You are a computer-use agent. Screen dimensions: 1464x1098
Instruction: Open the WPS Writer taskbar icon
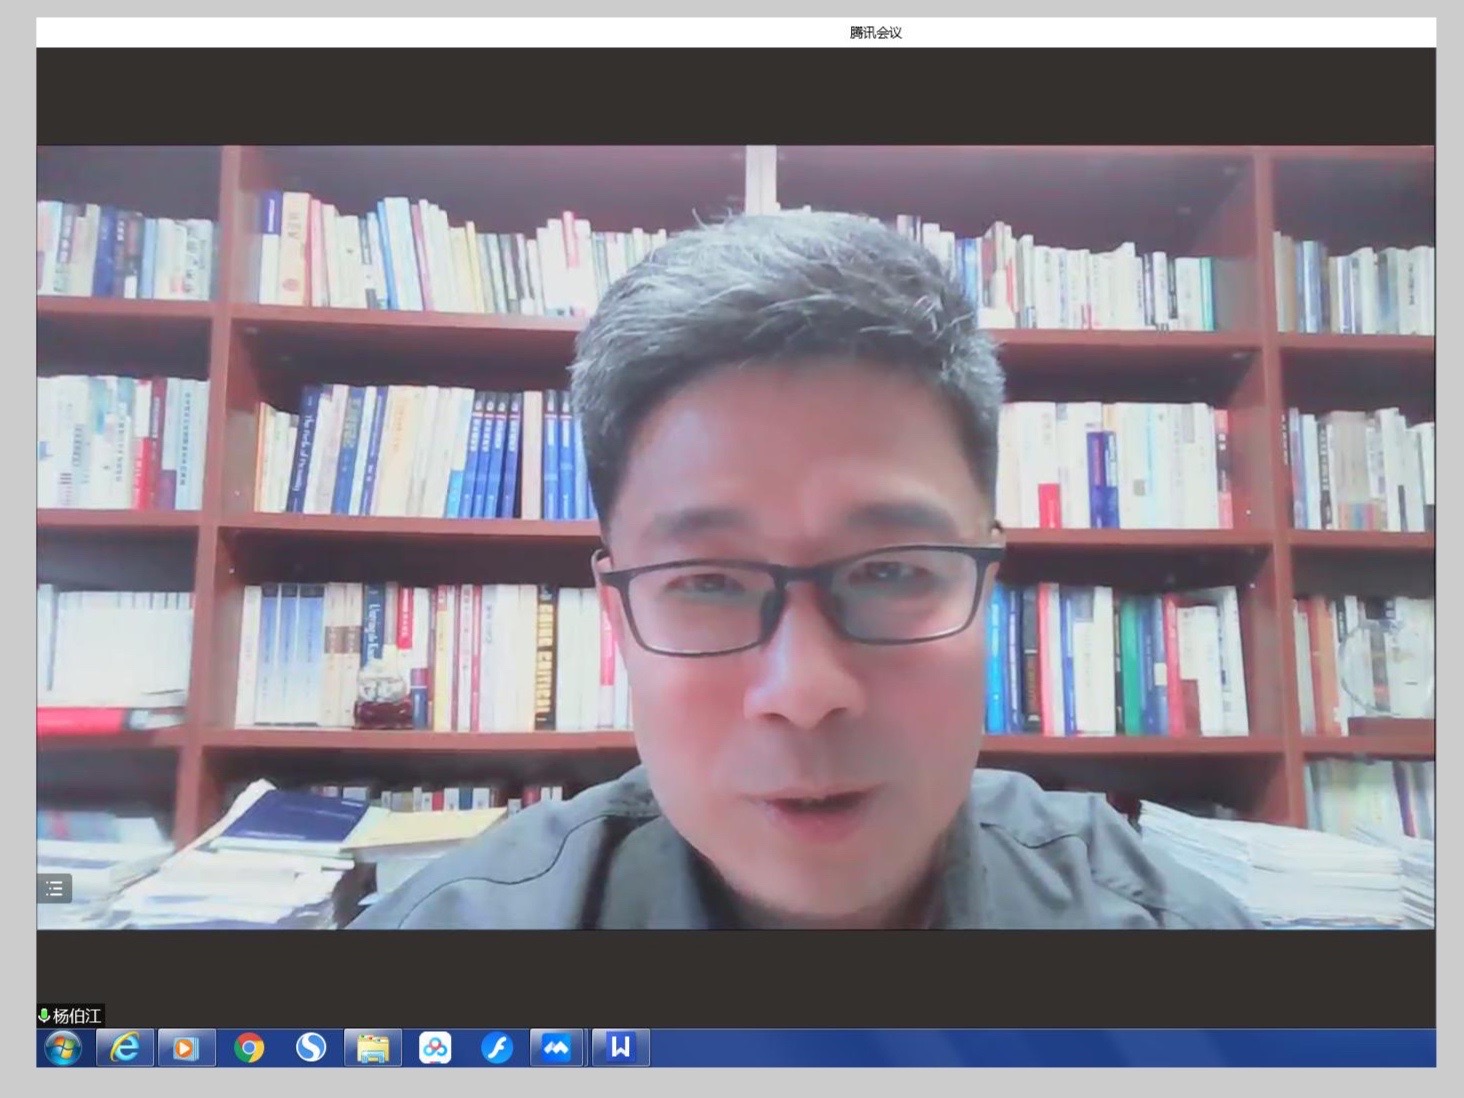pos(620,1048)
